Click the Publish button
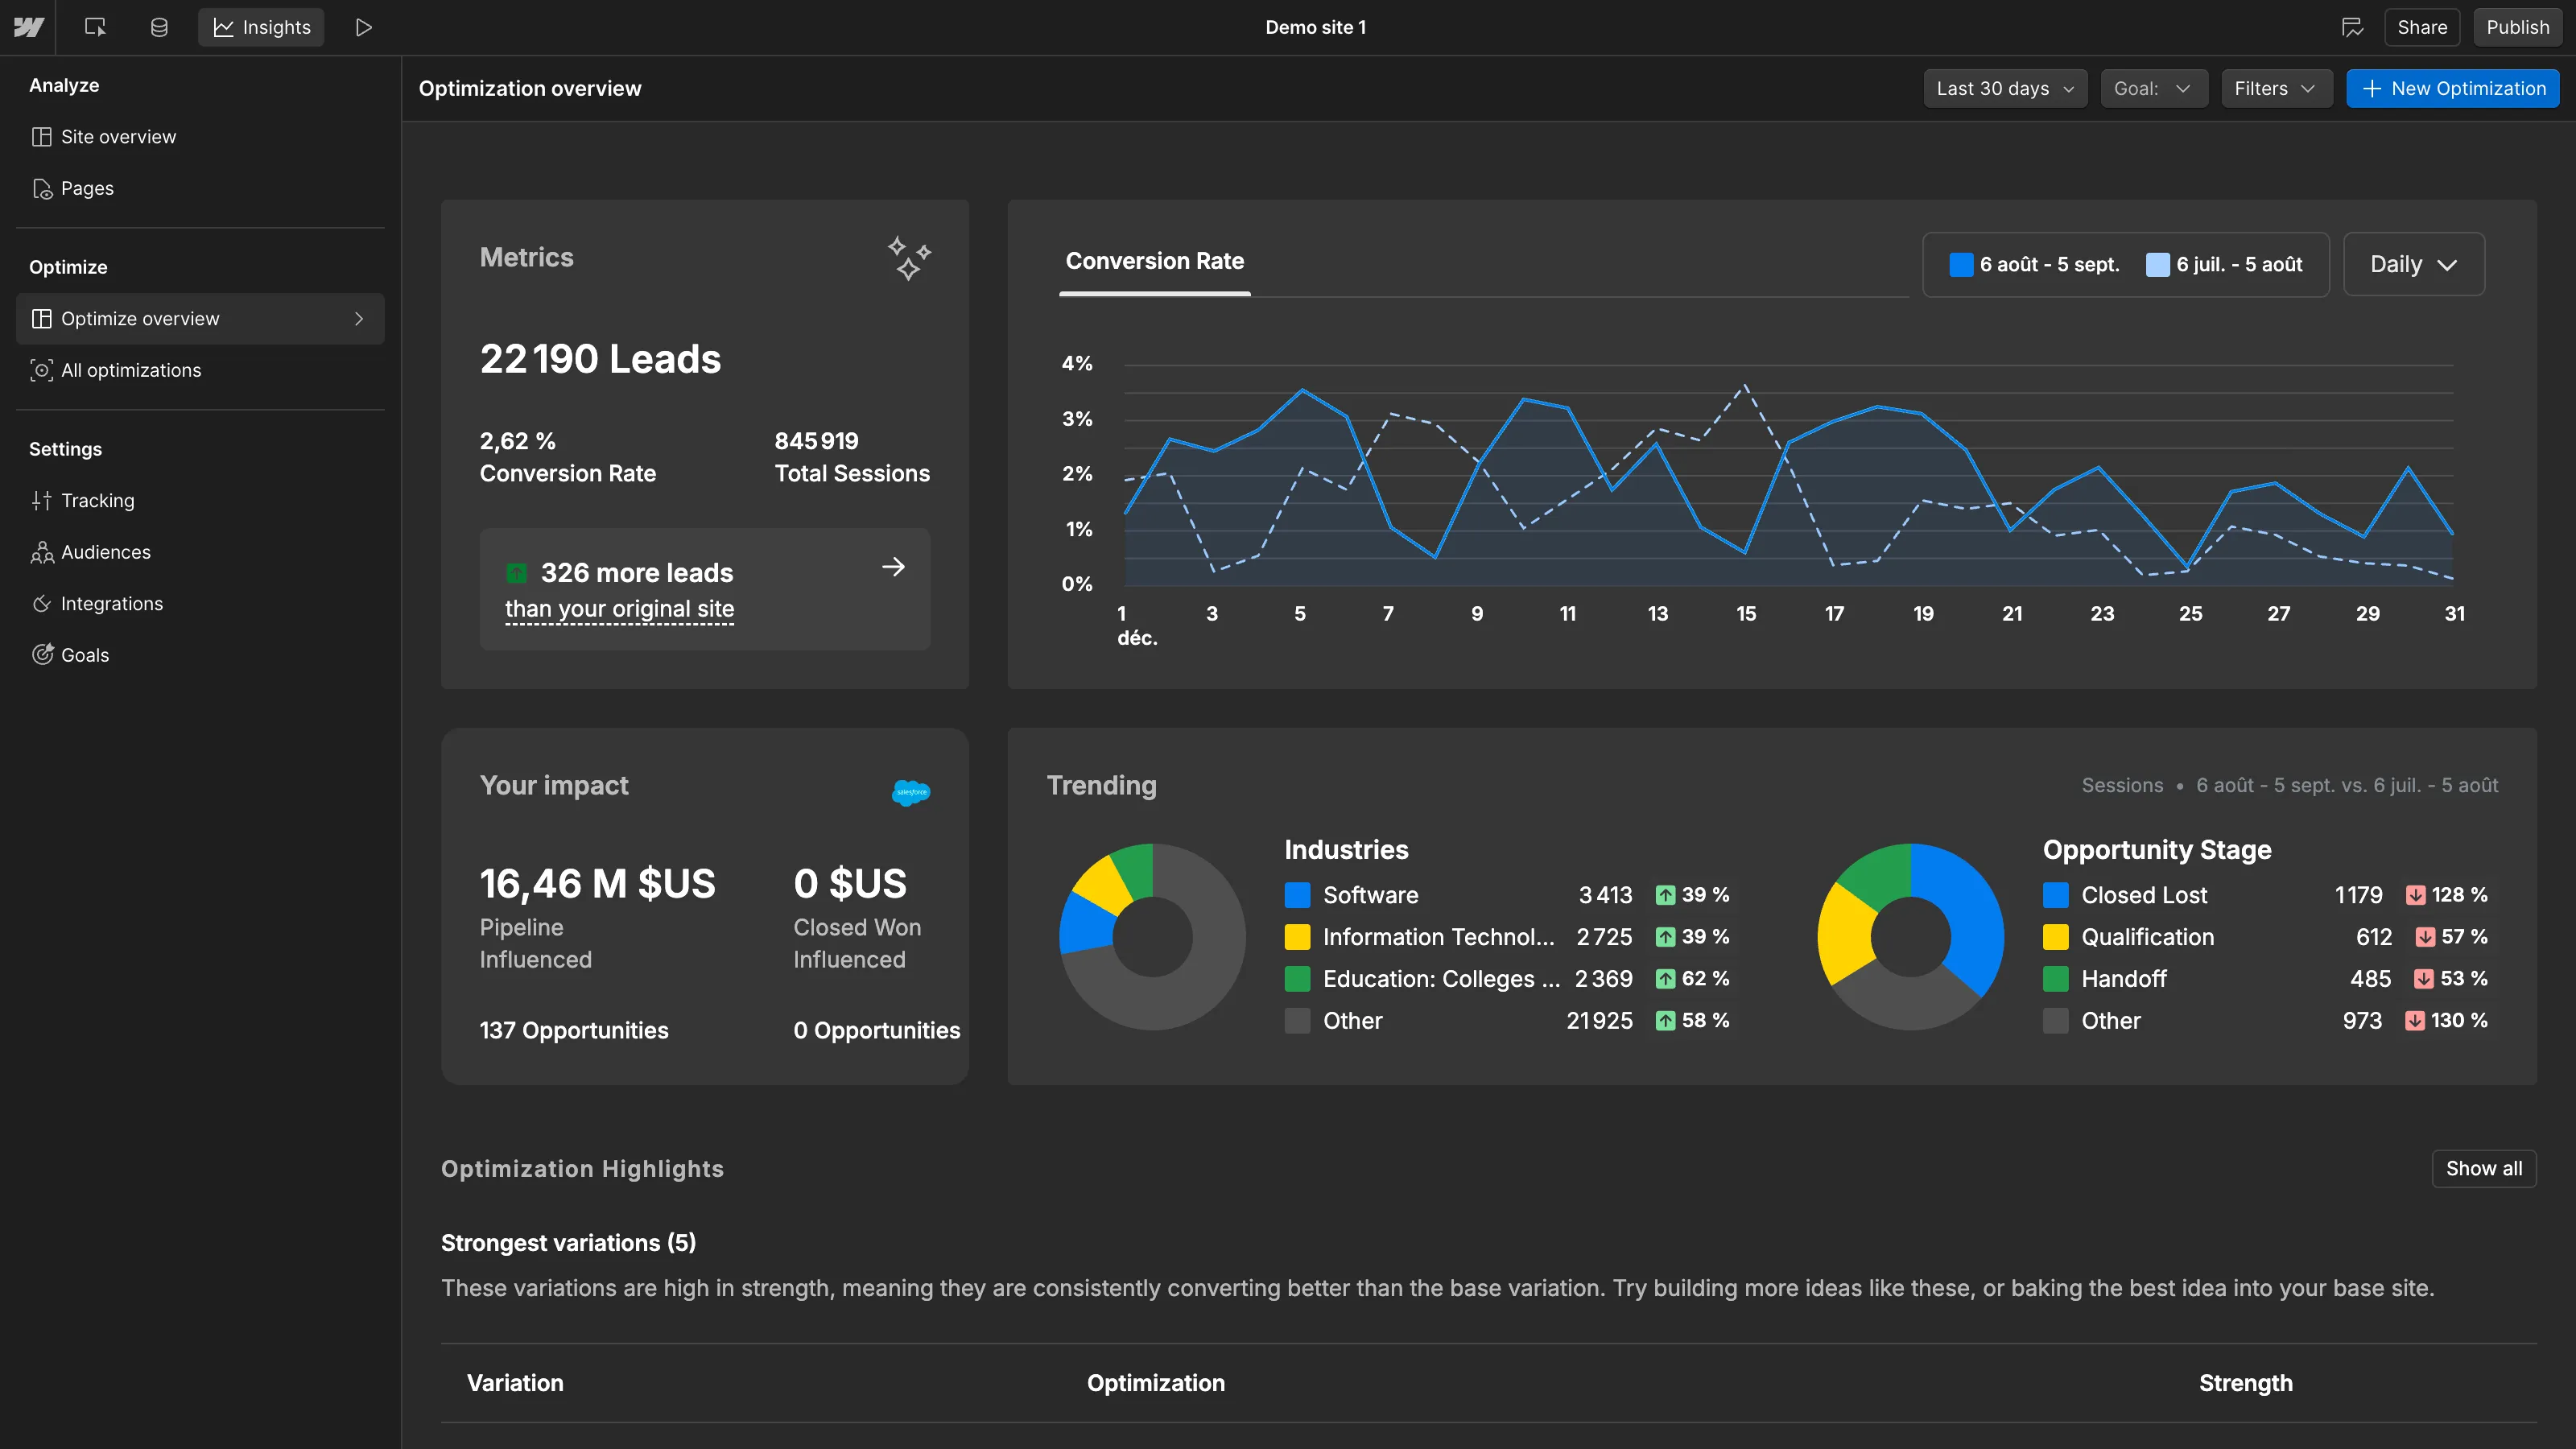2576x1449 pixels. tap(2517, 27)
